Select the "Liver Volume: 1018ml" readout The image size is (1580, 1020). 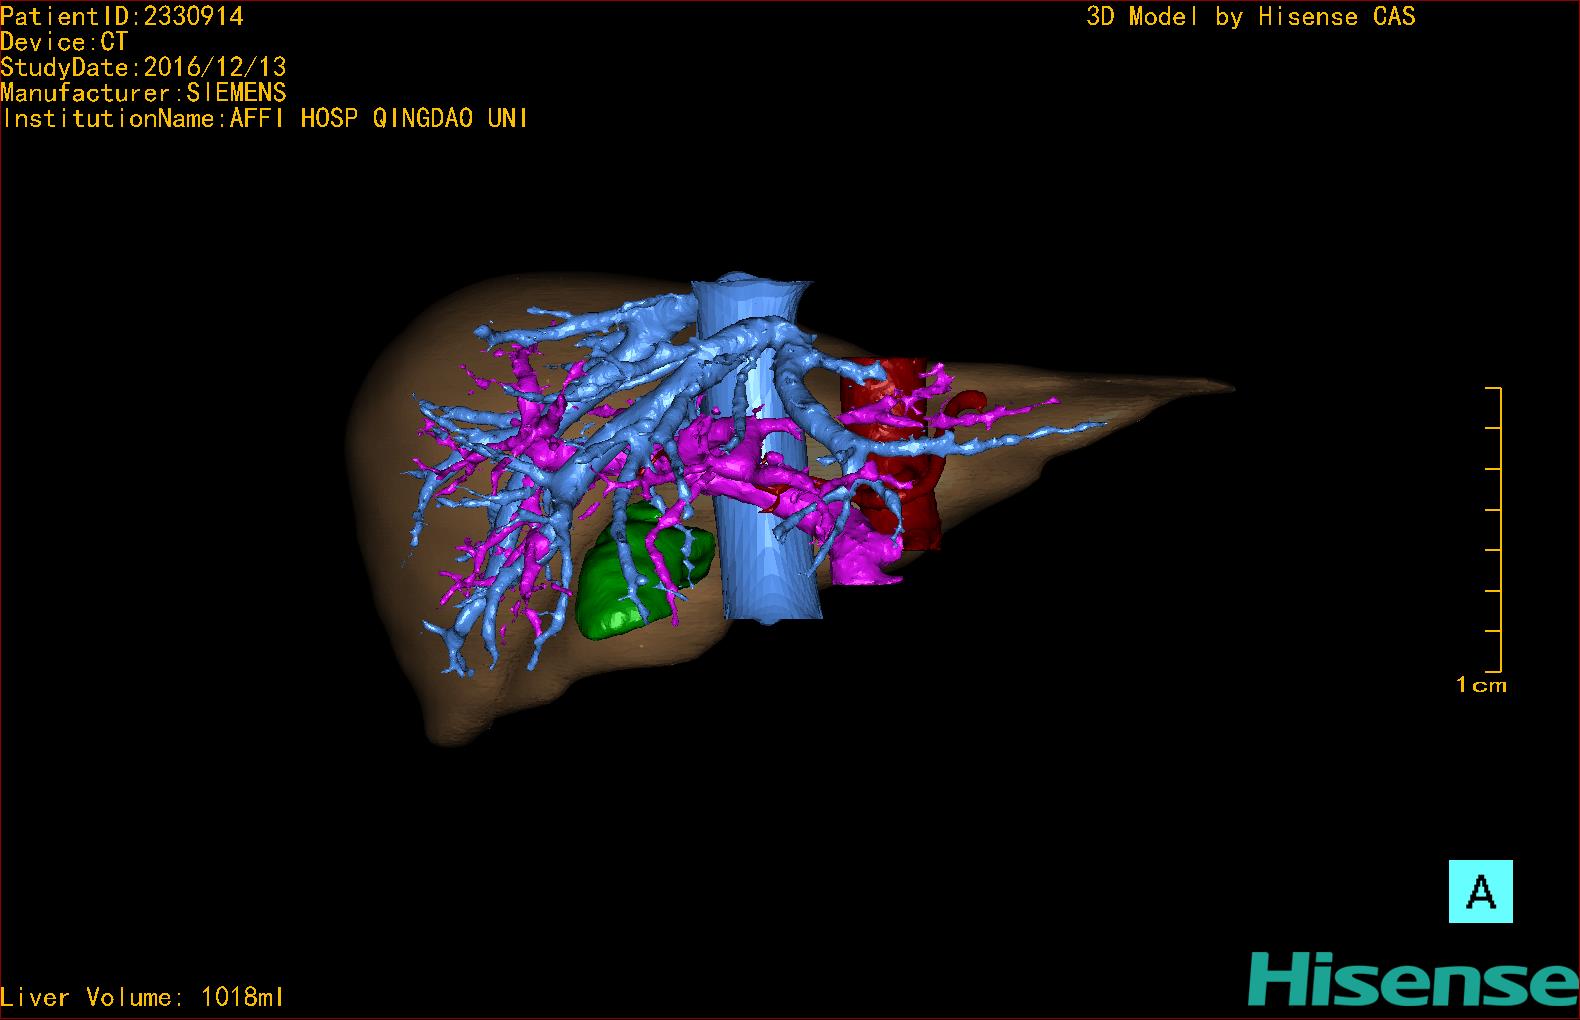click(x=142, y=997)
